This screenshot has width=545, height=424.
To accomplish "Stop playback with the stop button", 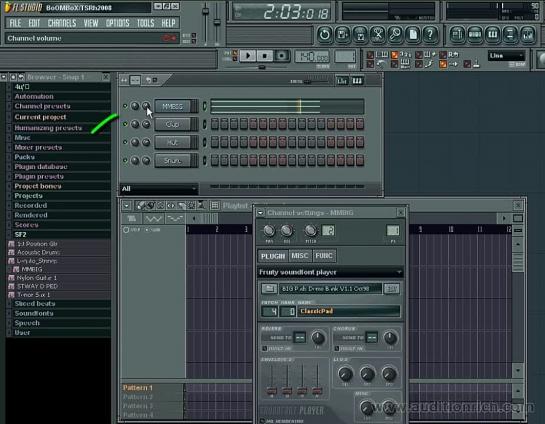I will coord(265,56).
